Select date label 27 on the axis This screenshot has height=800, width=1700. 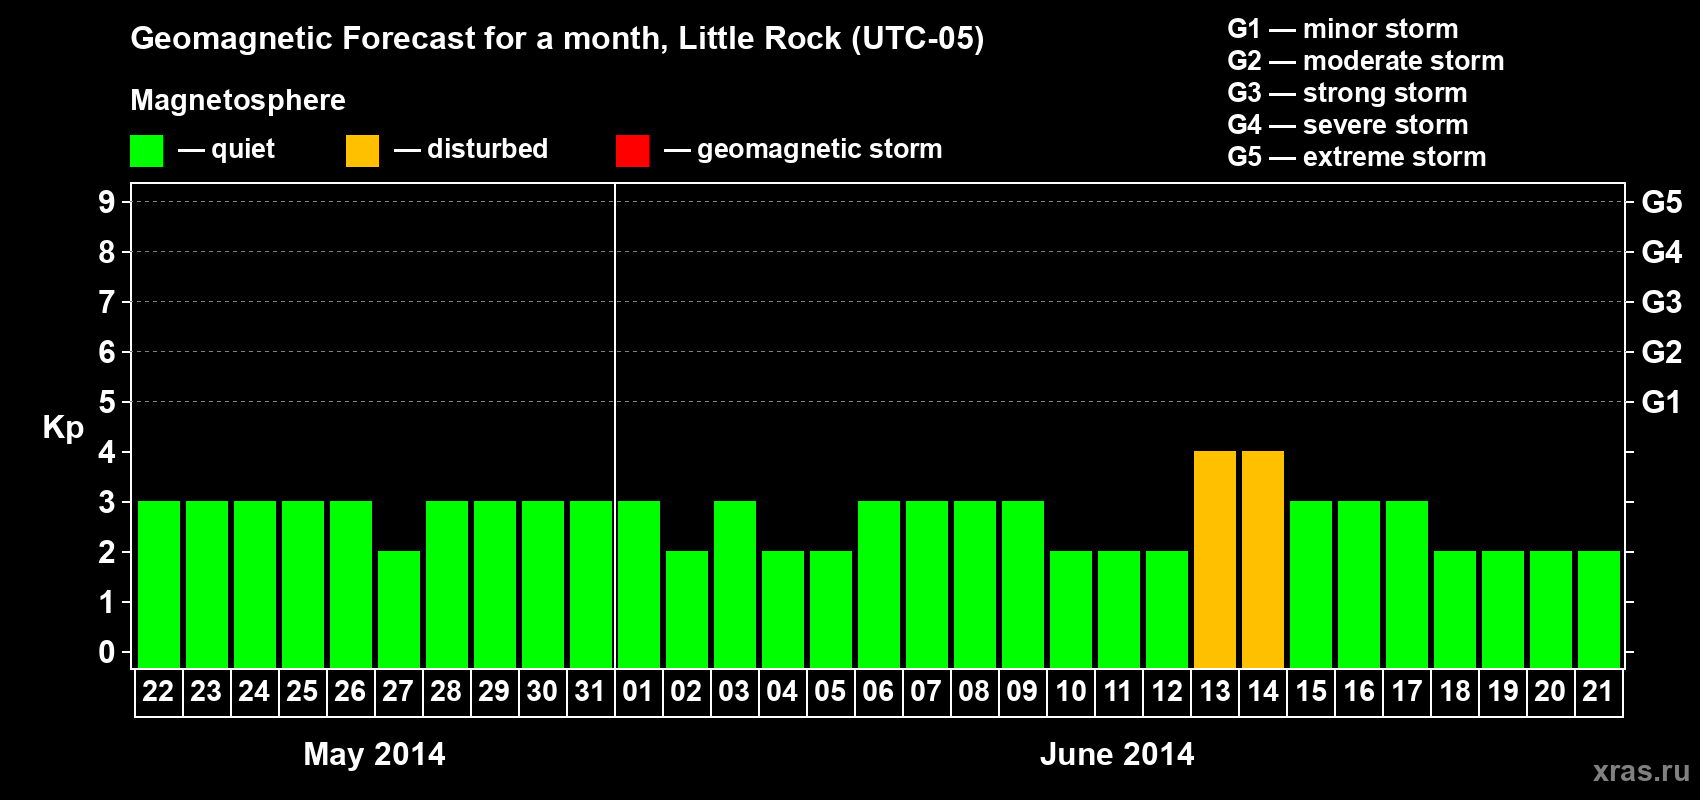(x=398, y=691)
